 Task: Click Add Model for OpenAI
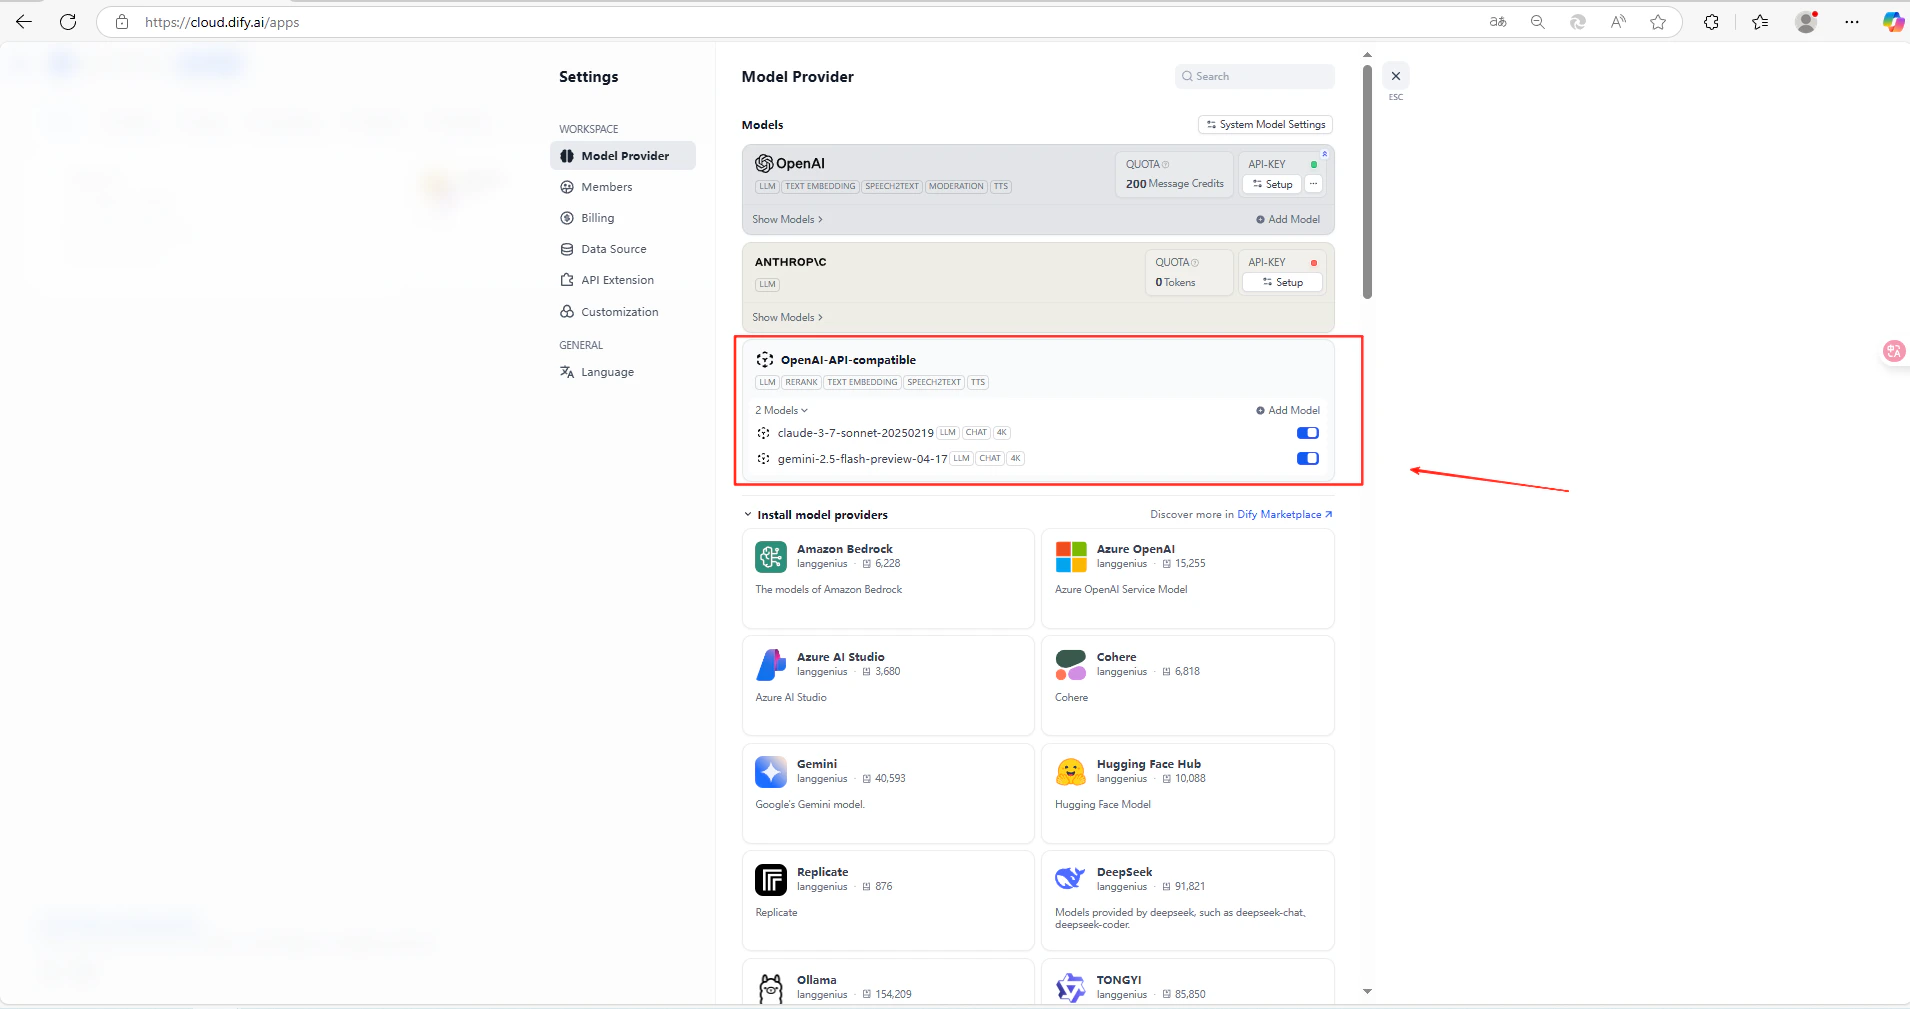pos(1288,219)
